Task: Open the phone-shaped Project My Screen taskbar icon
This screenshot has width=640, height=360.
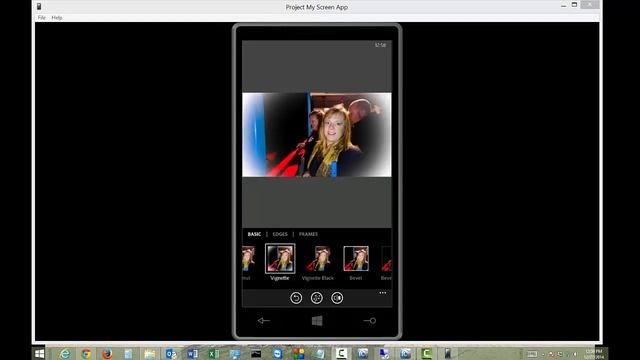Action: pos(448,354)
